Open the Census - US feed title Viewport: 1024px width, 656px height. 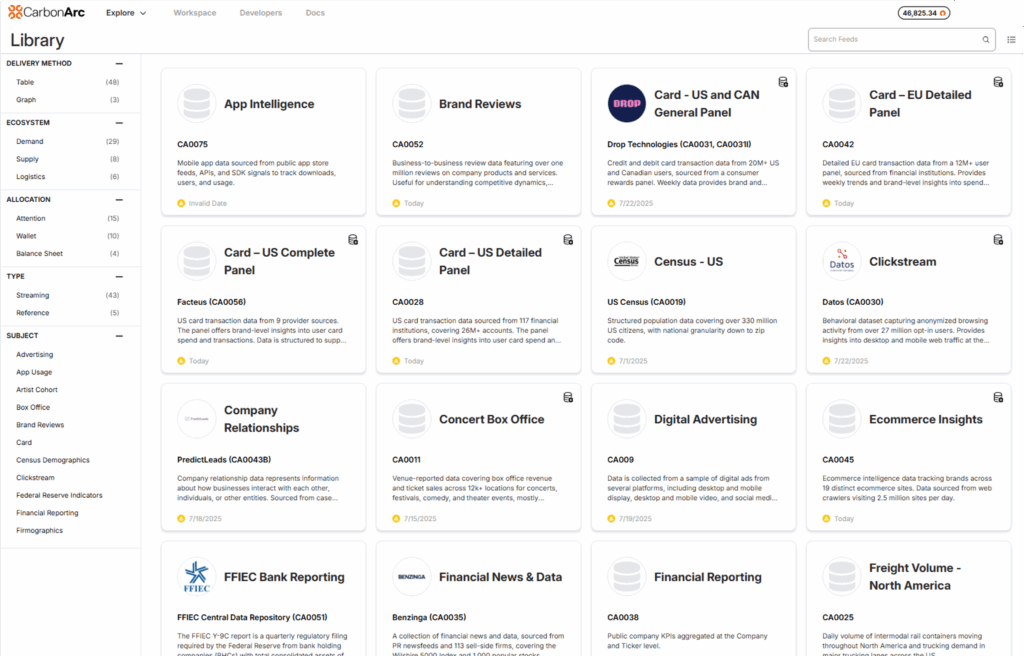click(688, 262)
